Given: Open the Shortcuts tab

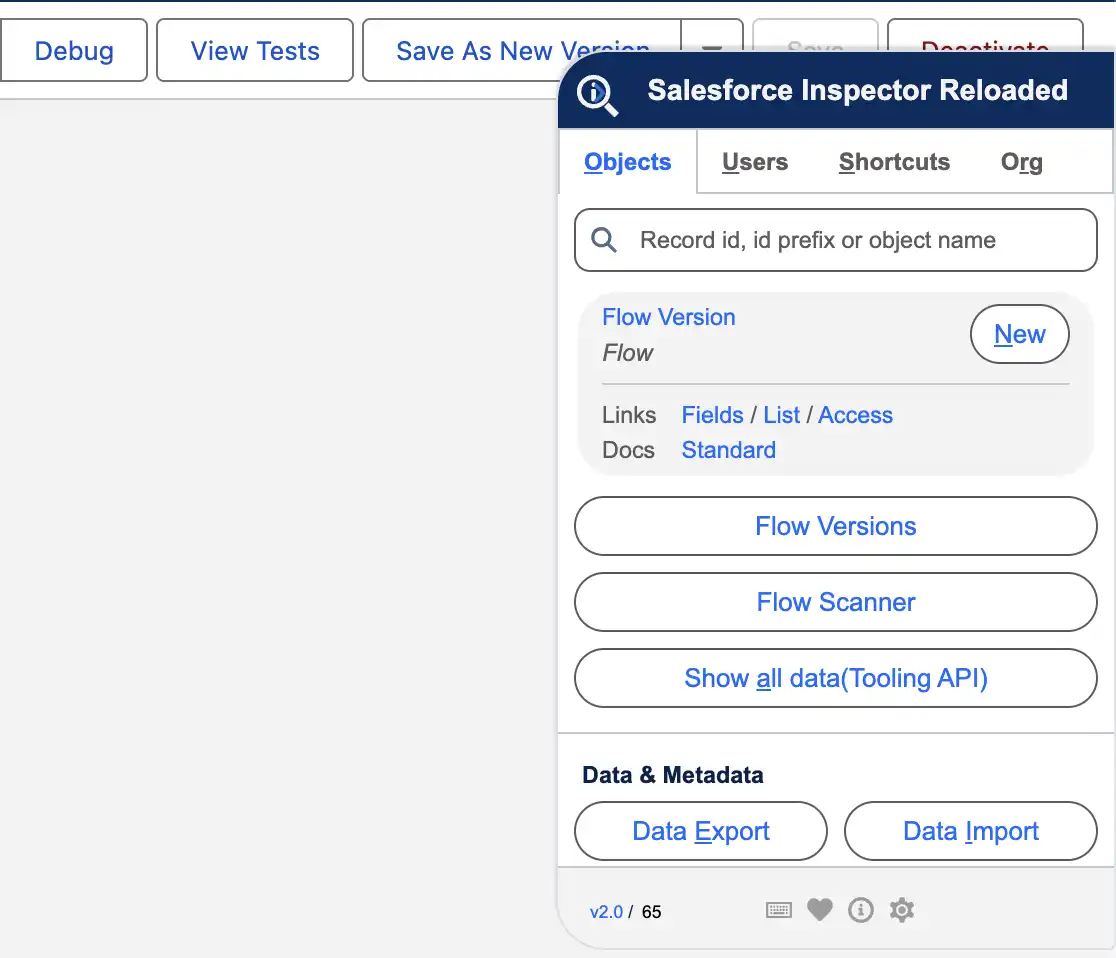Looking at the screenshot, I should [x=894, y=162].
